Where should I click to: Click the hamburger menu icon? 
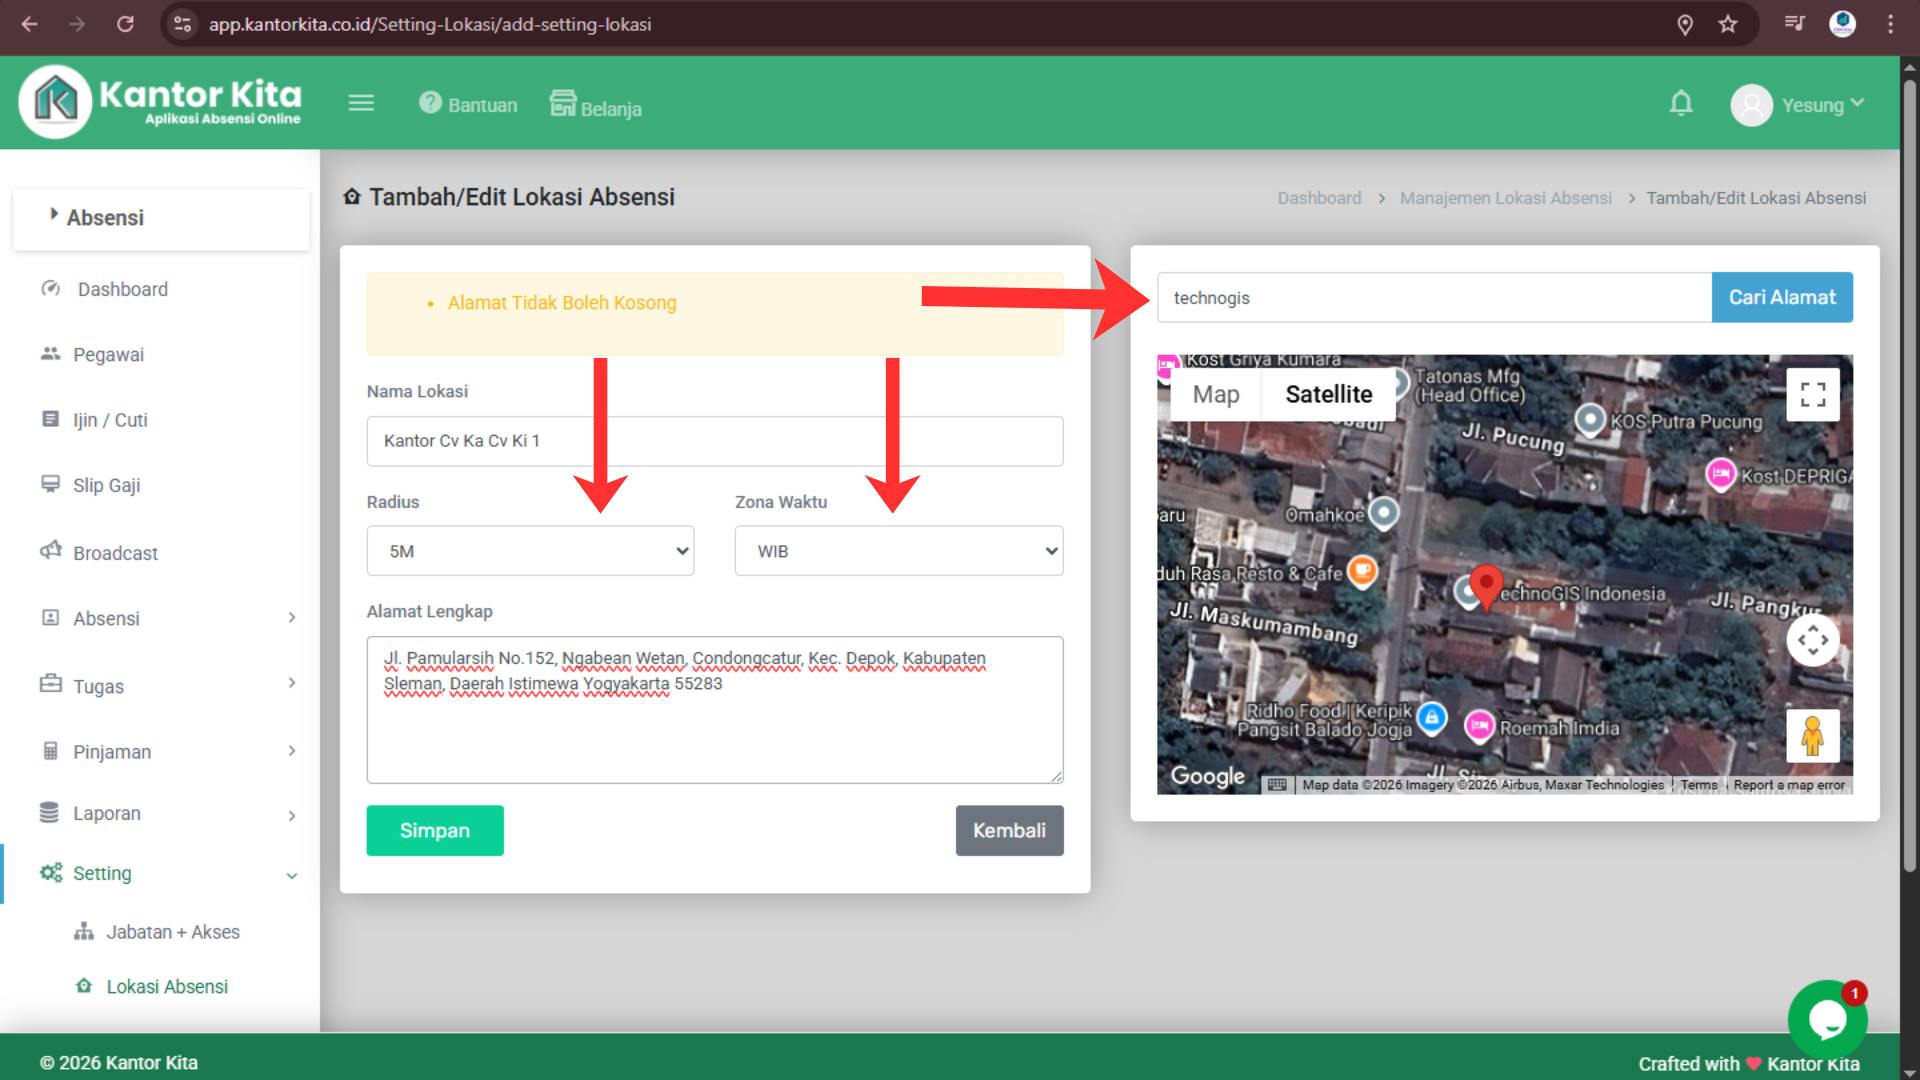pos(361,103)
